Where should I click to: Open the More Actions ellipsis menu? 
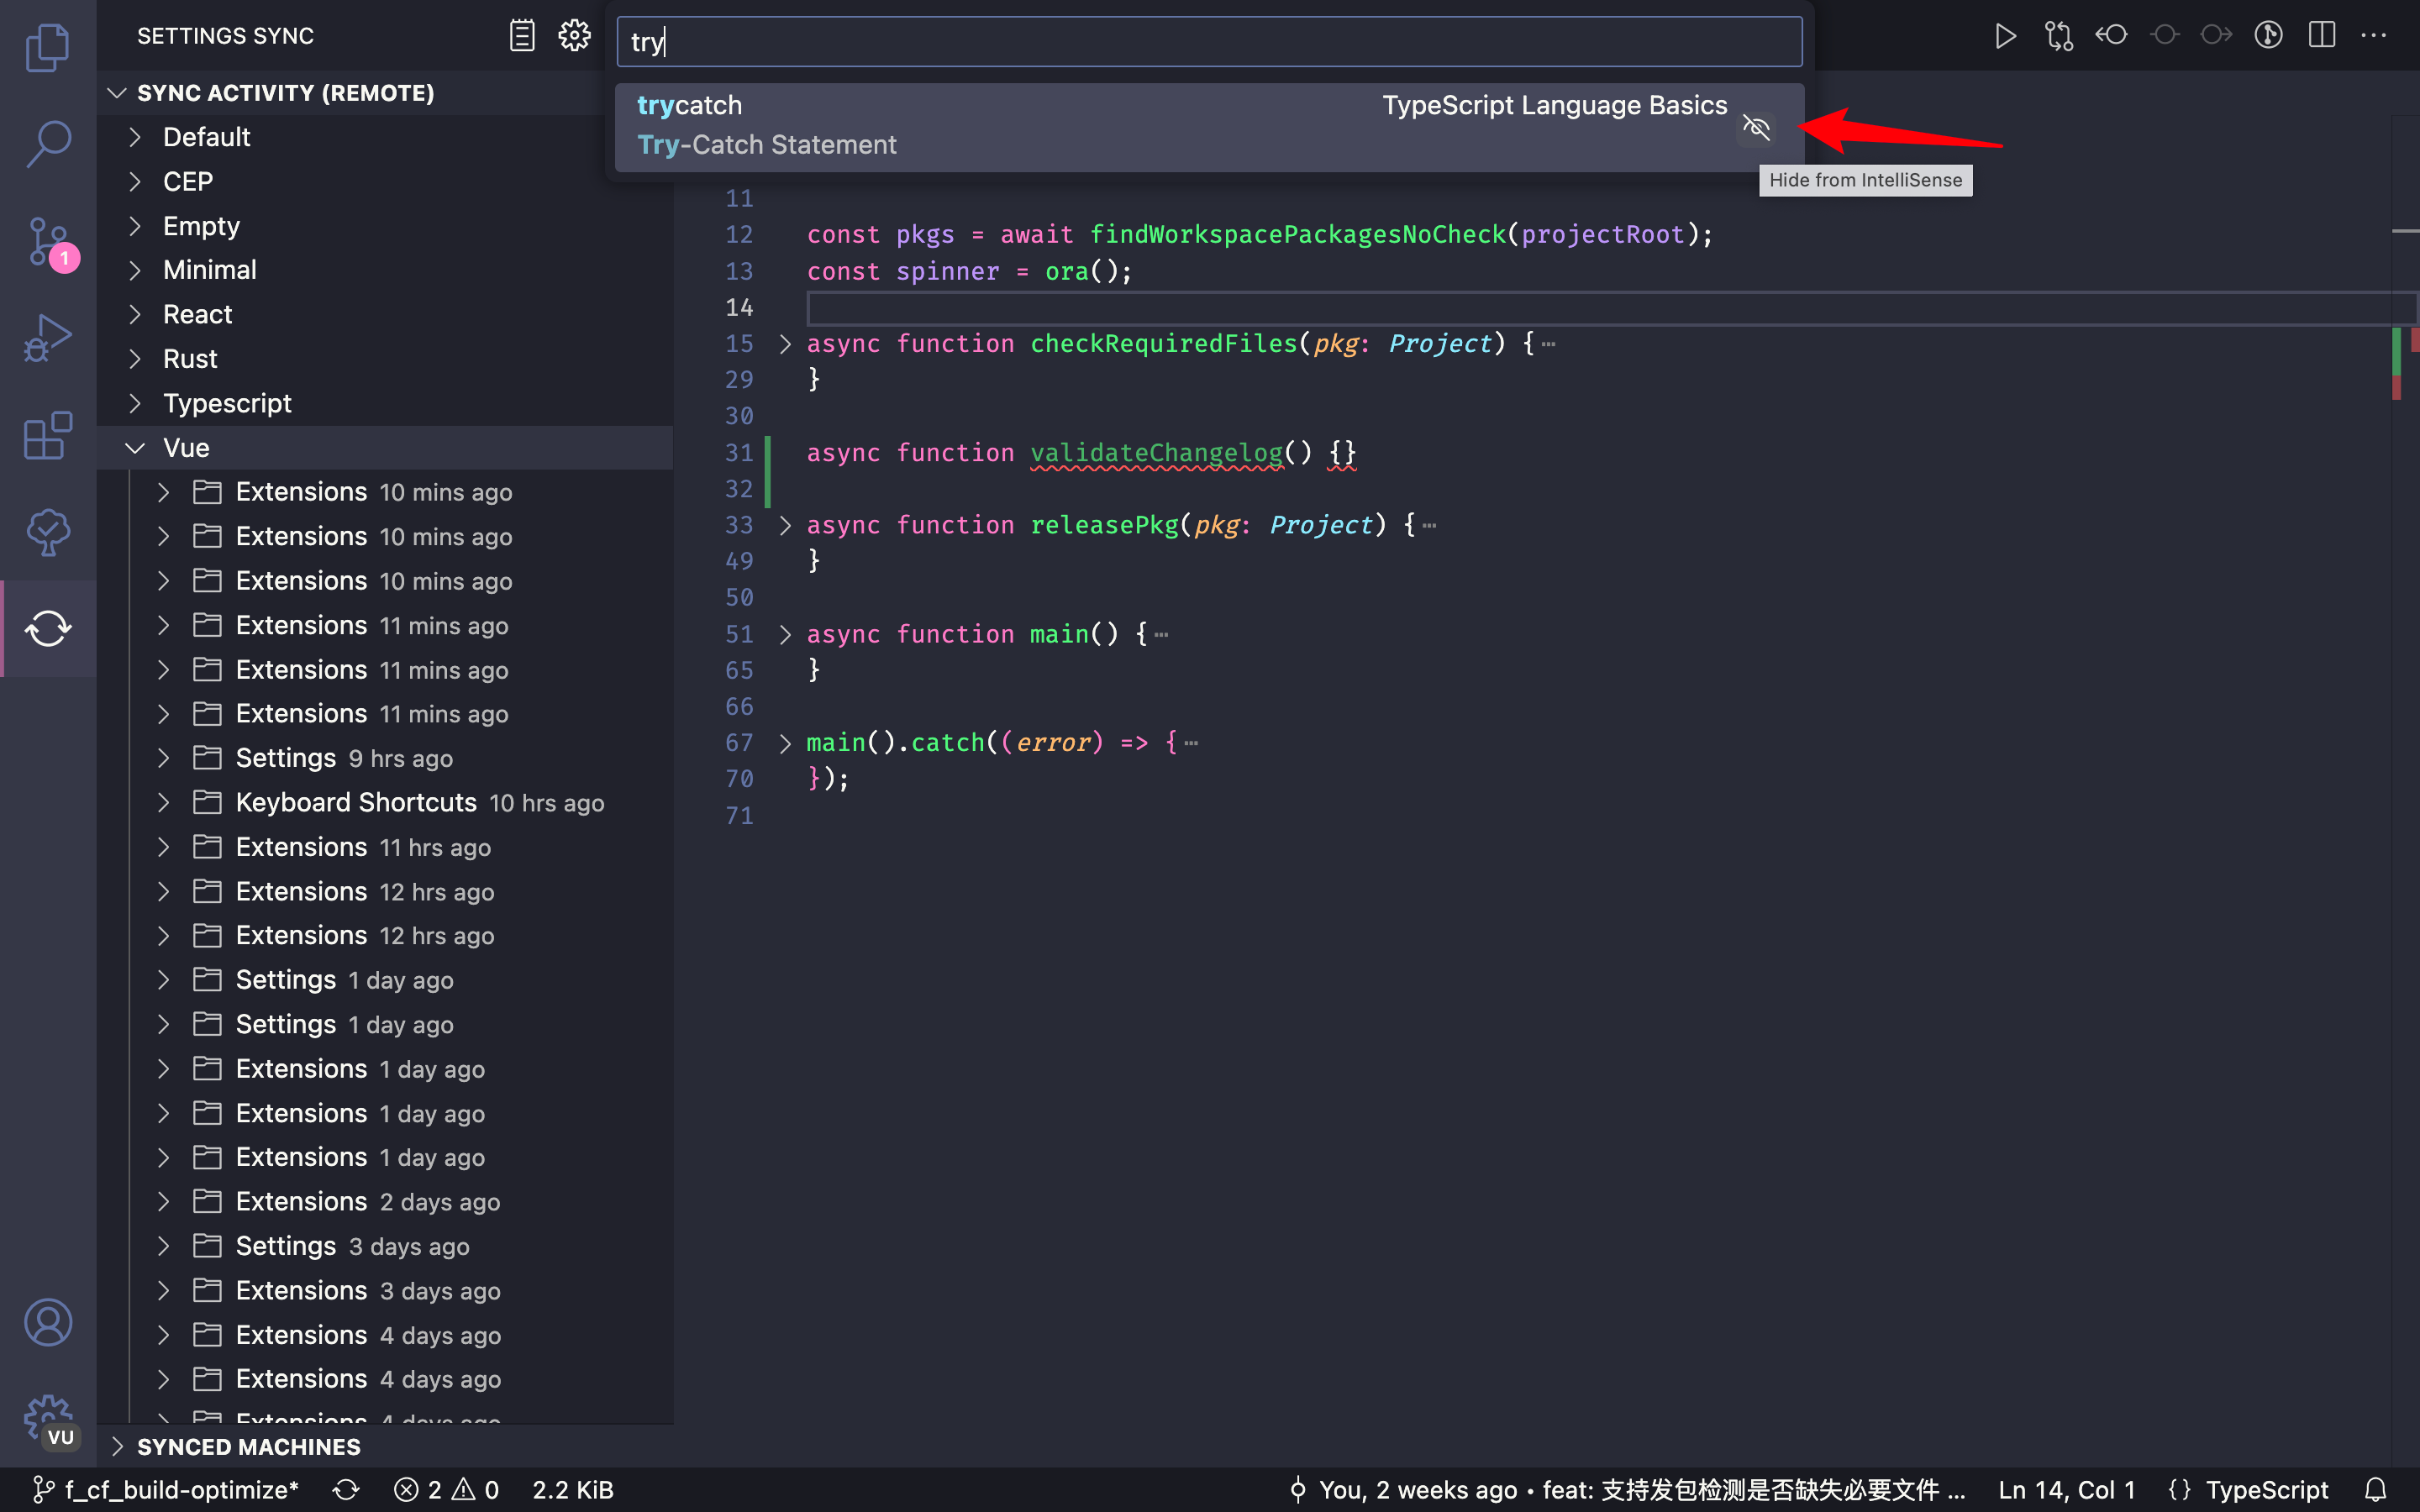click(2374, 35)
